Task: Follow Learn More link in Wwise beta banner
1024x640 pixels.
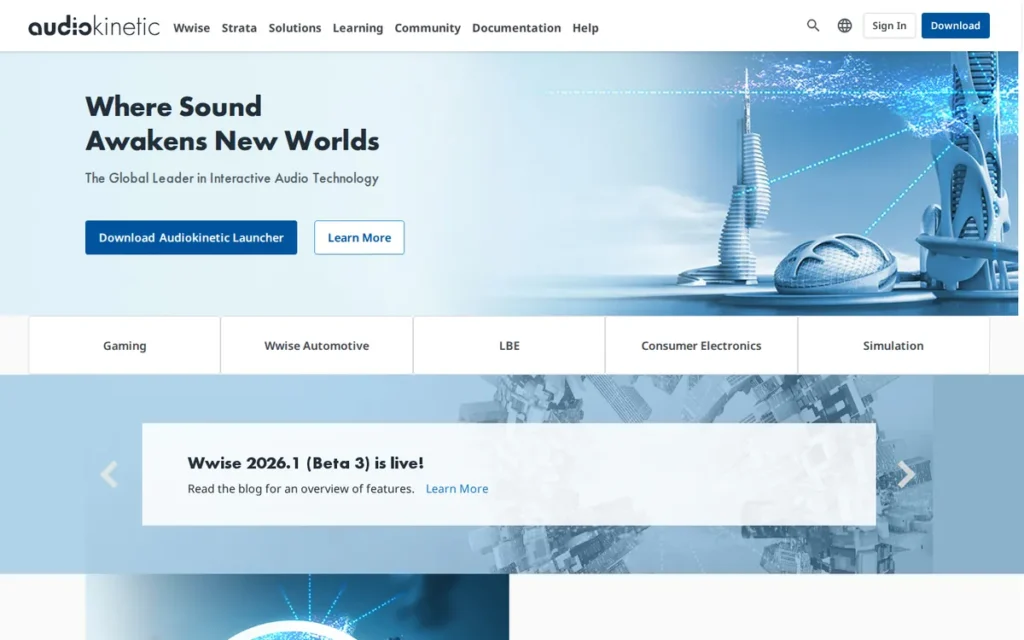Action: (456, 488)
